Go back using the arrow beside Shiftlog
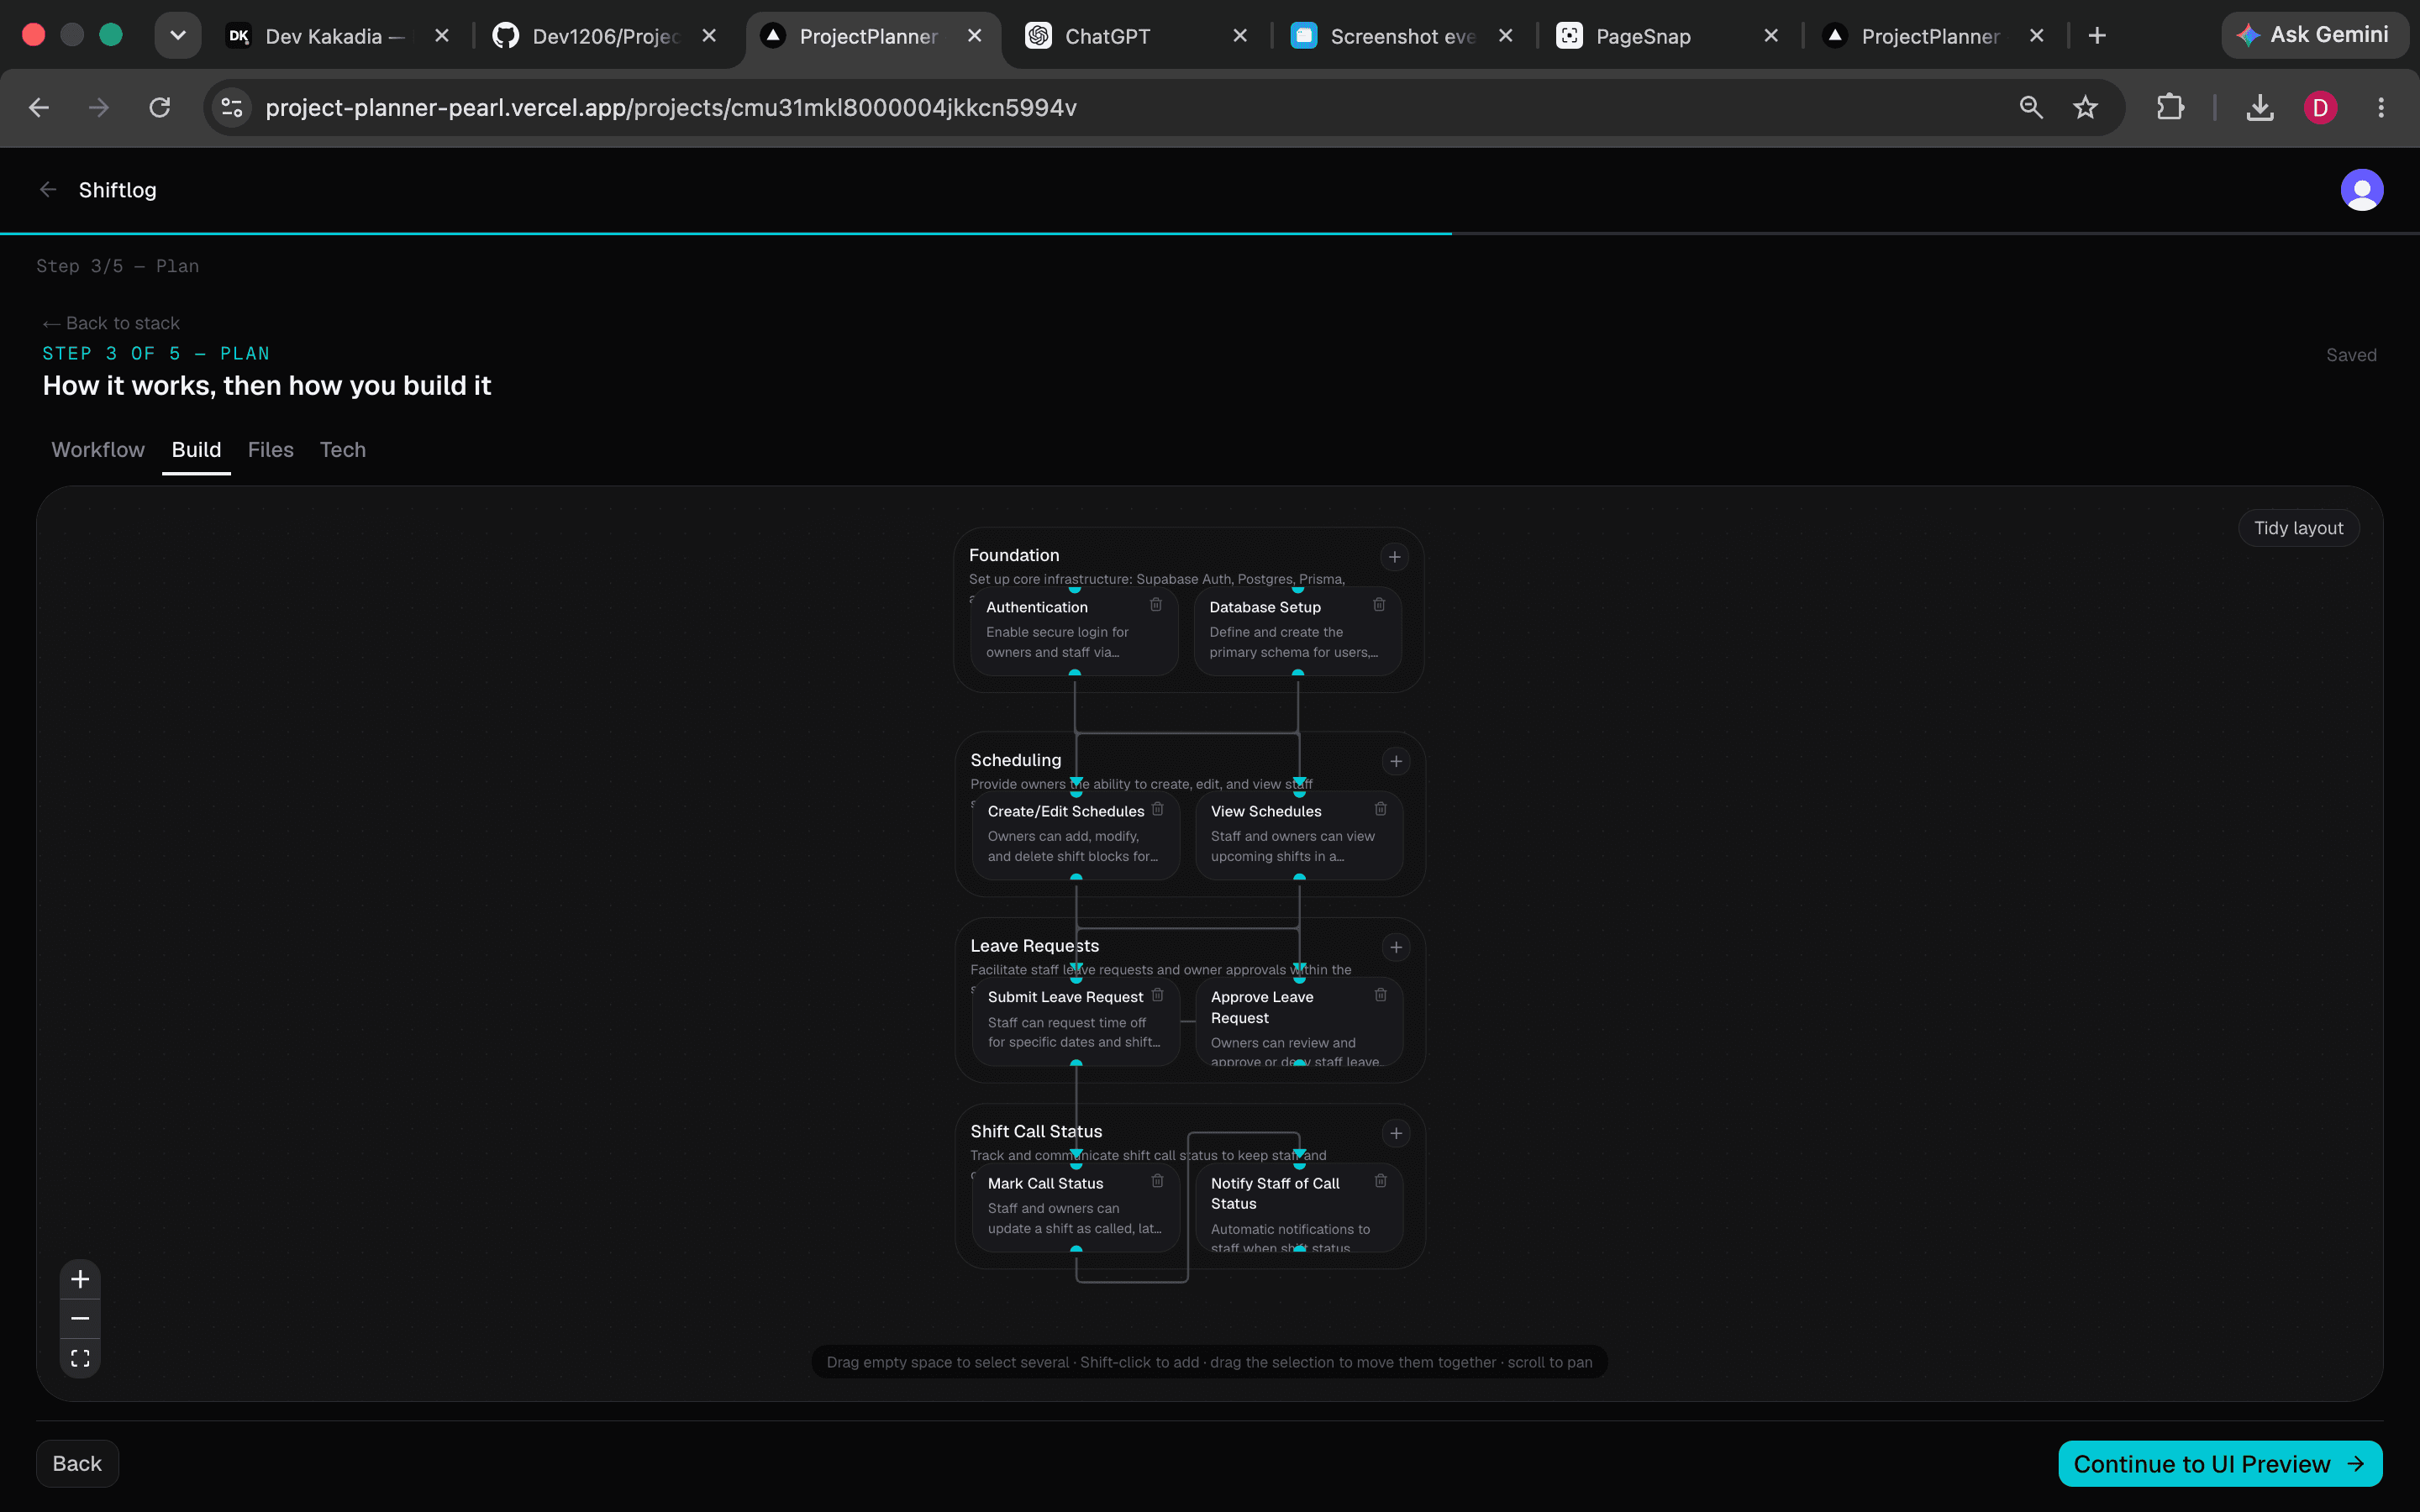Viewport: 2420px width, 1512px height. point(47,190)
